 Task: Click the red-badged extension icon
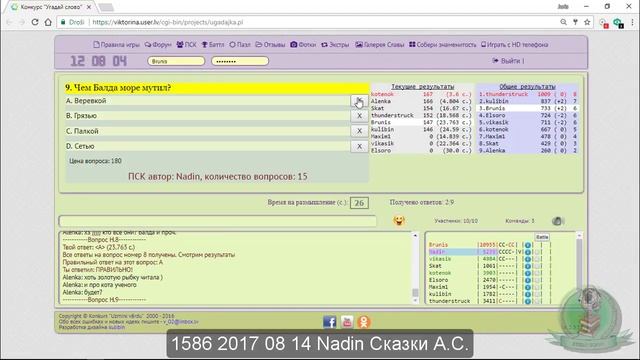click(x=604, y=23)
